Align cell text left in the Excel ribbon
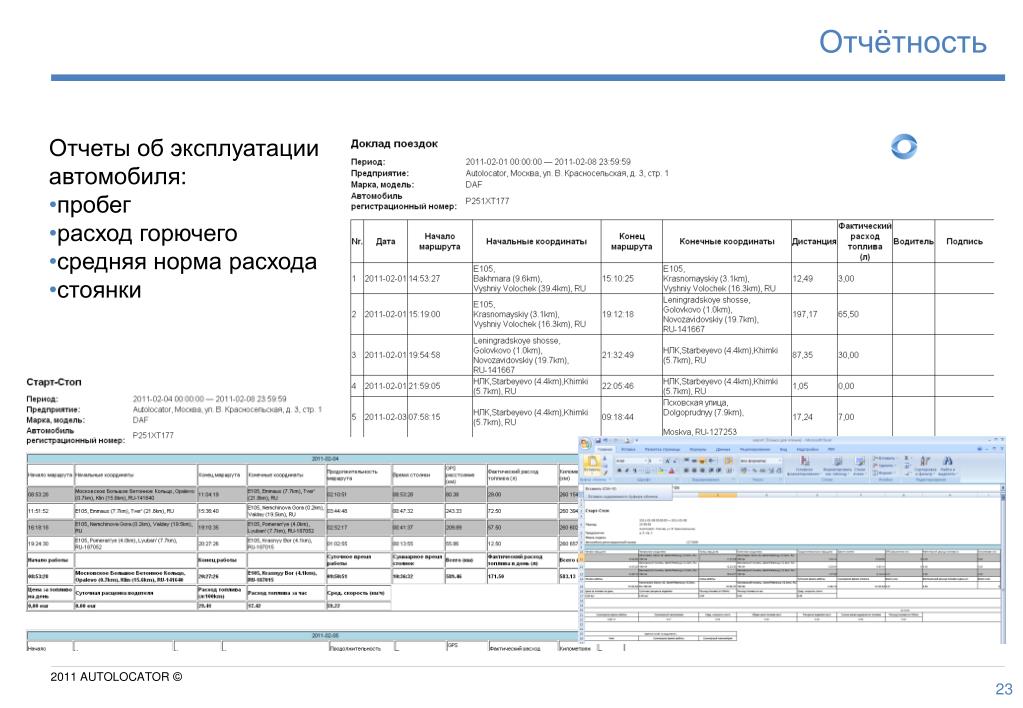This screenshot has width=1023, height=708. coord(686,470)
